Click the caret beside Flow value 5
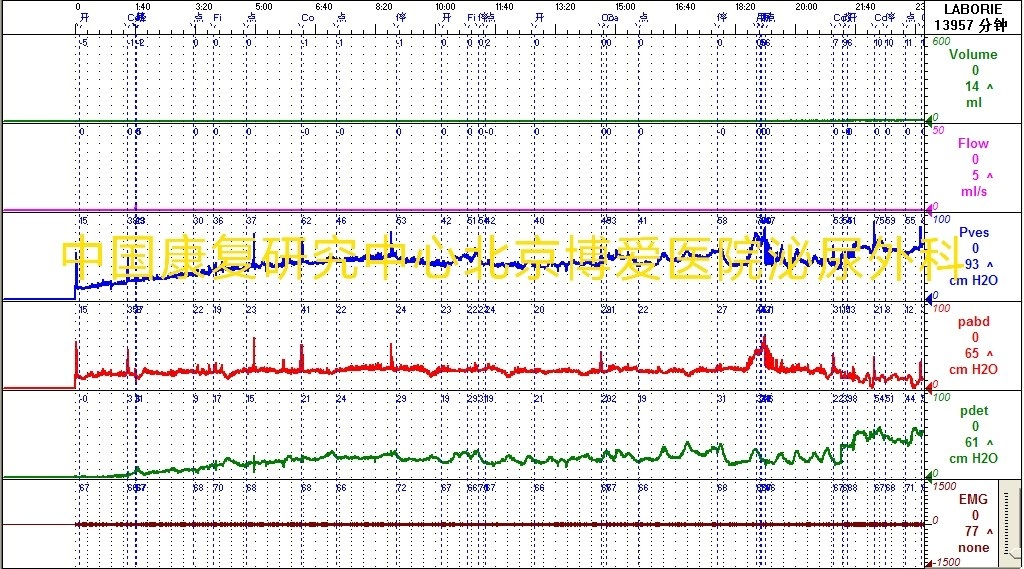 989,175
